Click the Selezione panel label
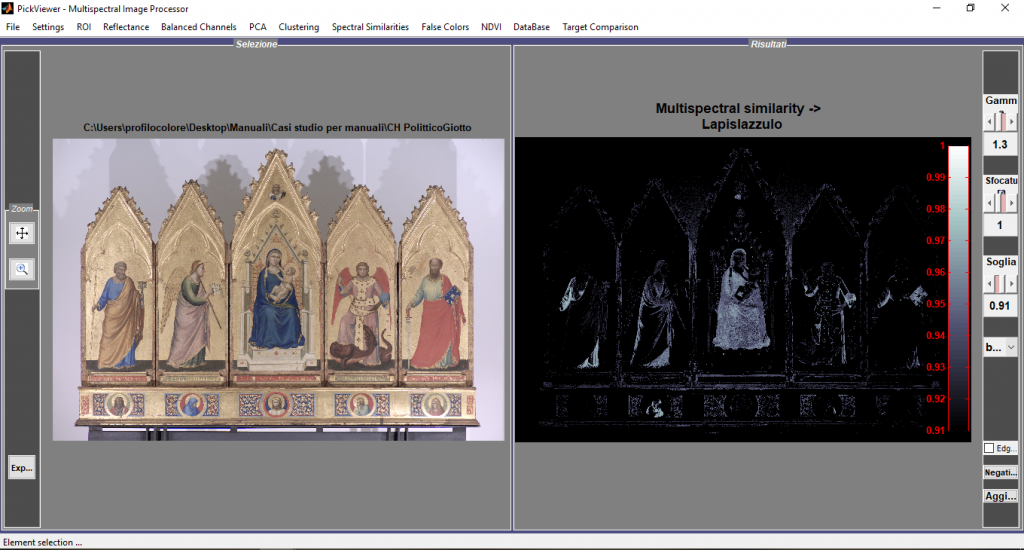The width and height of the screenshot is (1024, 550). (x=257, y=44)
